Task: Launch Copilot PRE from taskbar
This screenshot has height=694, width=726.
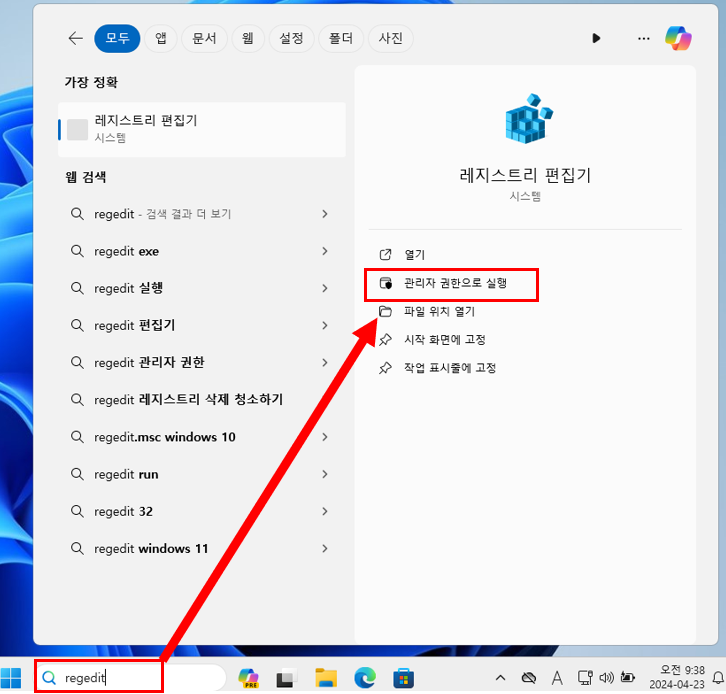Action: 249,678
